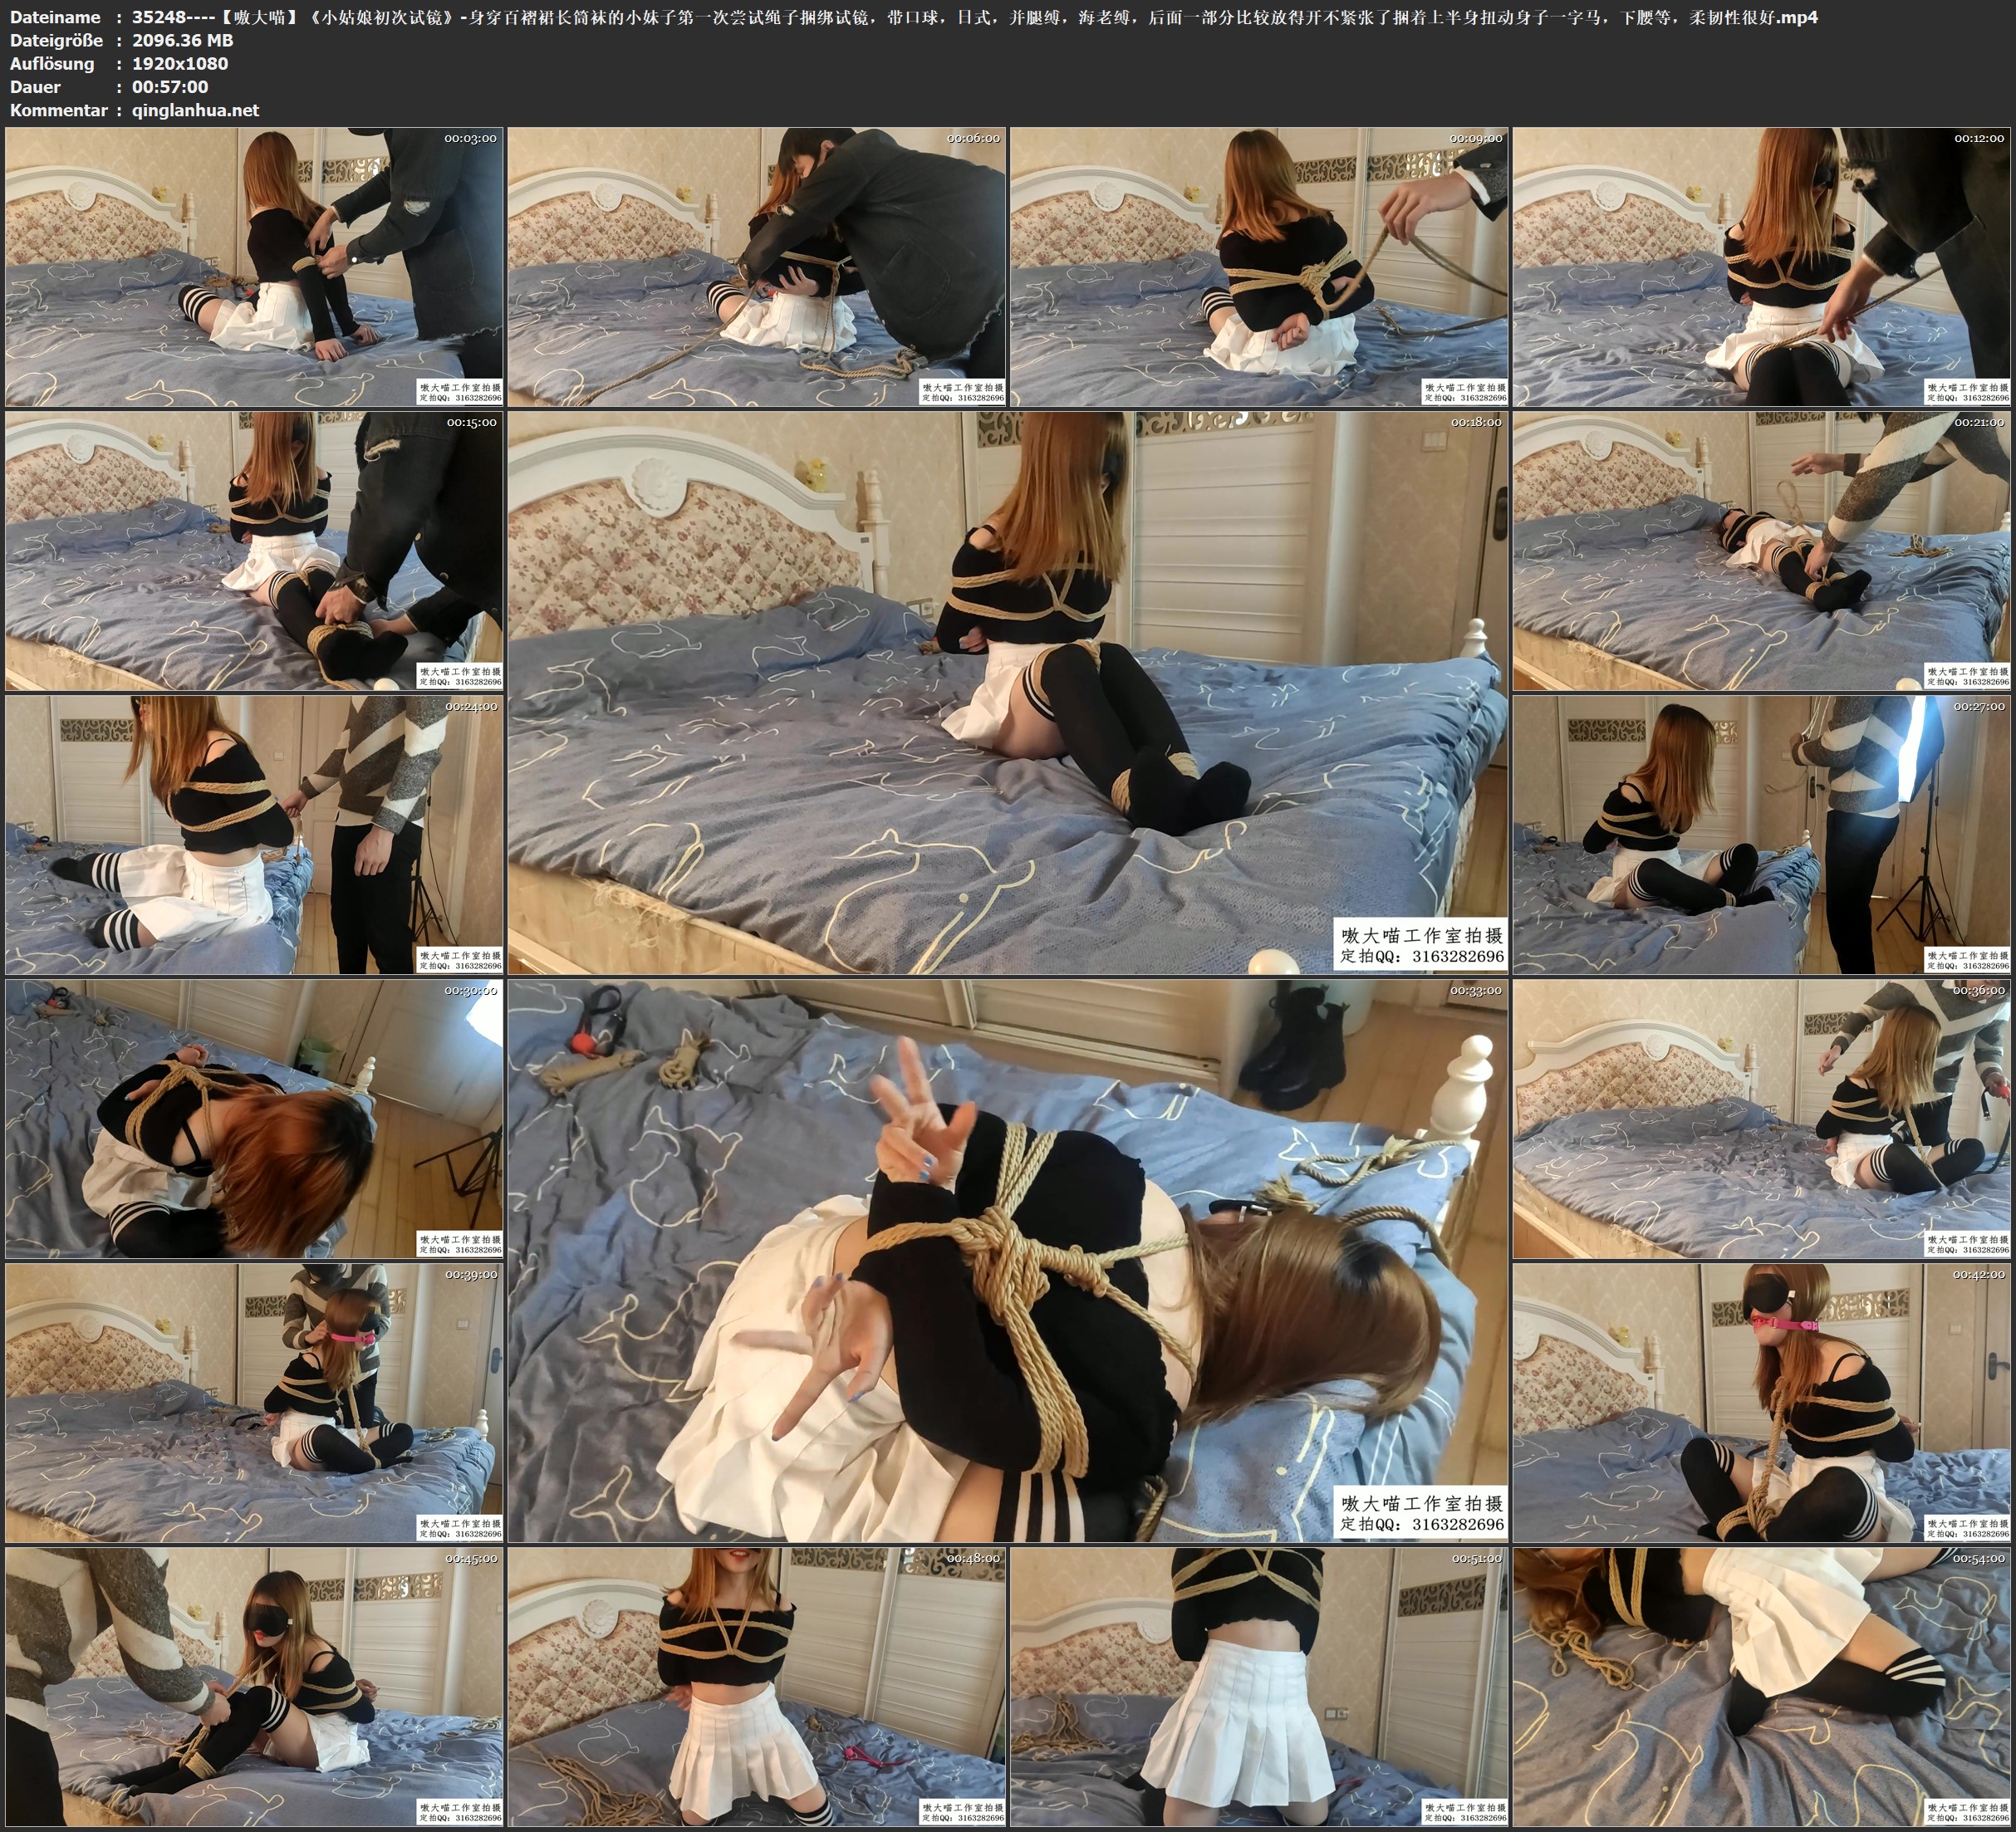Viewport: 2016px width, 1832px height.
Task: Click the last frame at 00:54:00
Action: (x=1761, y=1686)
